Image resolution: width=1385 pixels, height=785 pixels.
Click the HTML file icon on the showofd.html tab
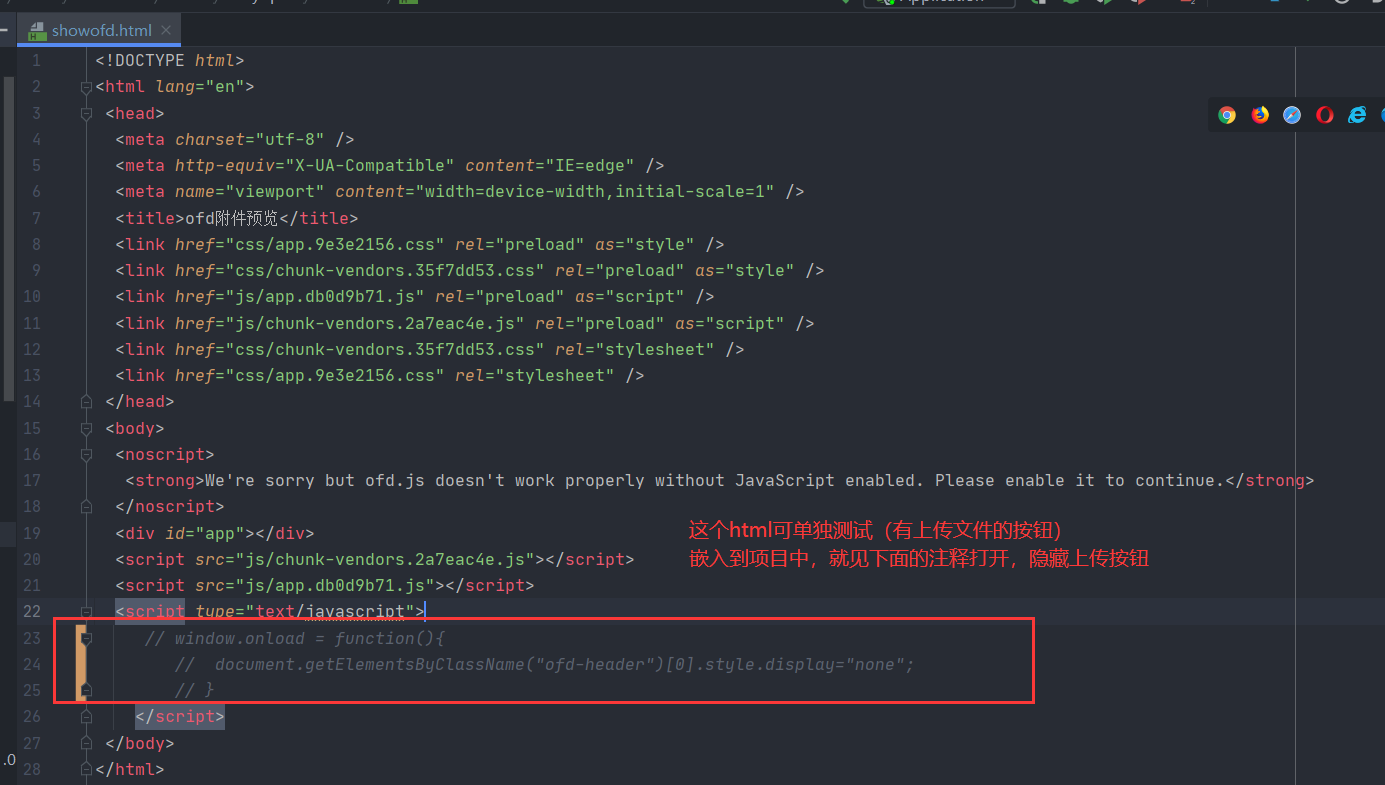(37, 30)
